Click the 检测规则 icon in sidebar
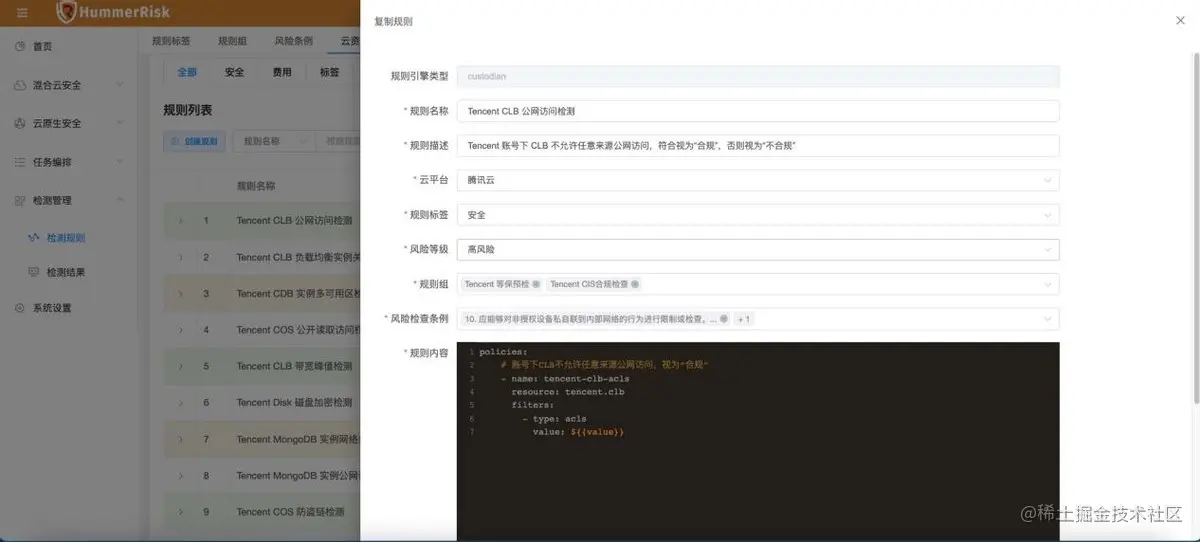 (x=34, y=238)
